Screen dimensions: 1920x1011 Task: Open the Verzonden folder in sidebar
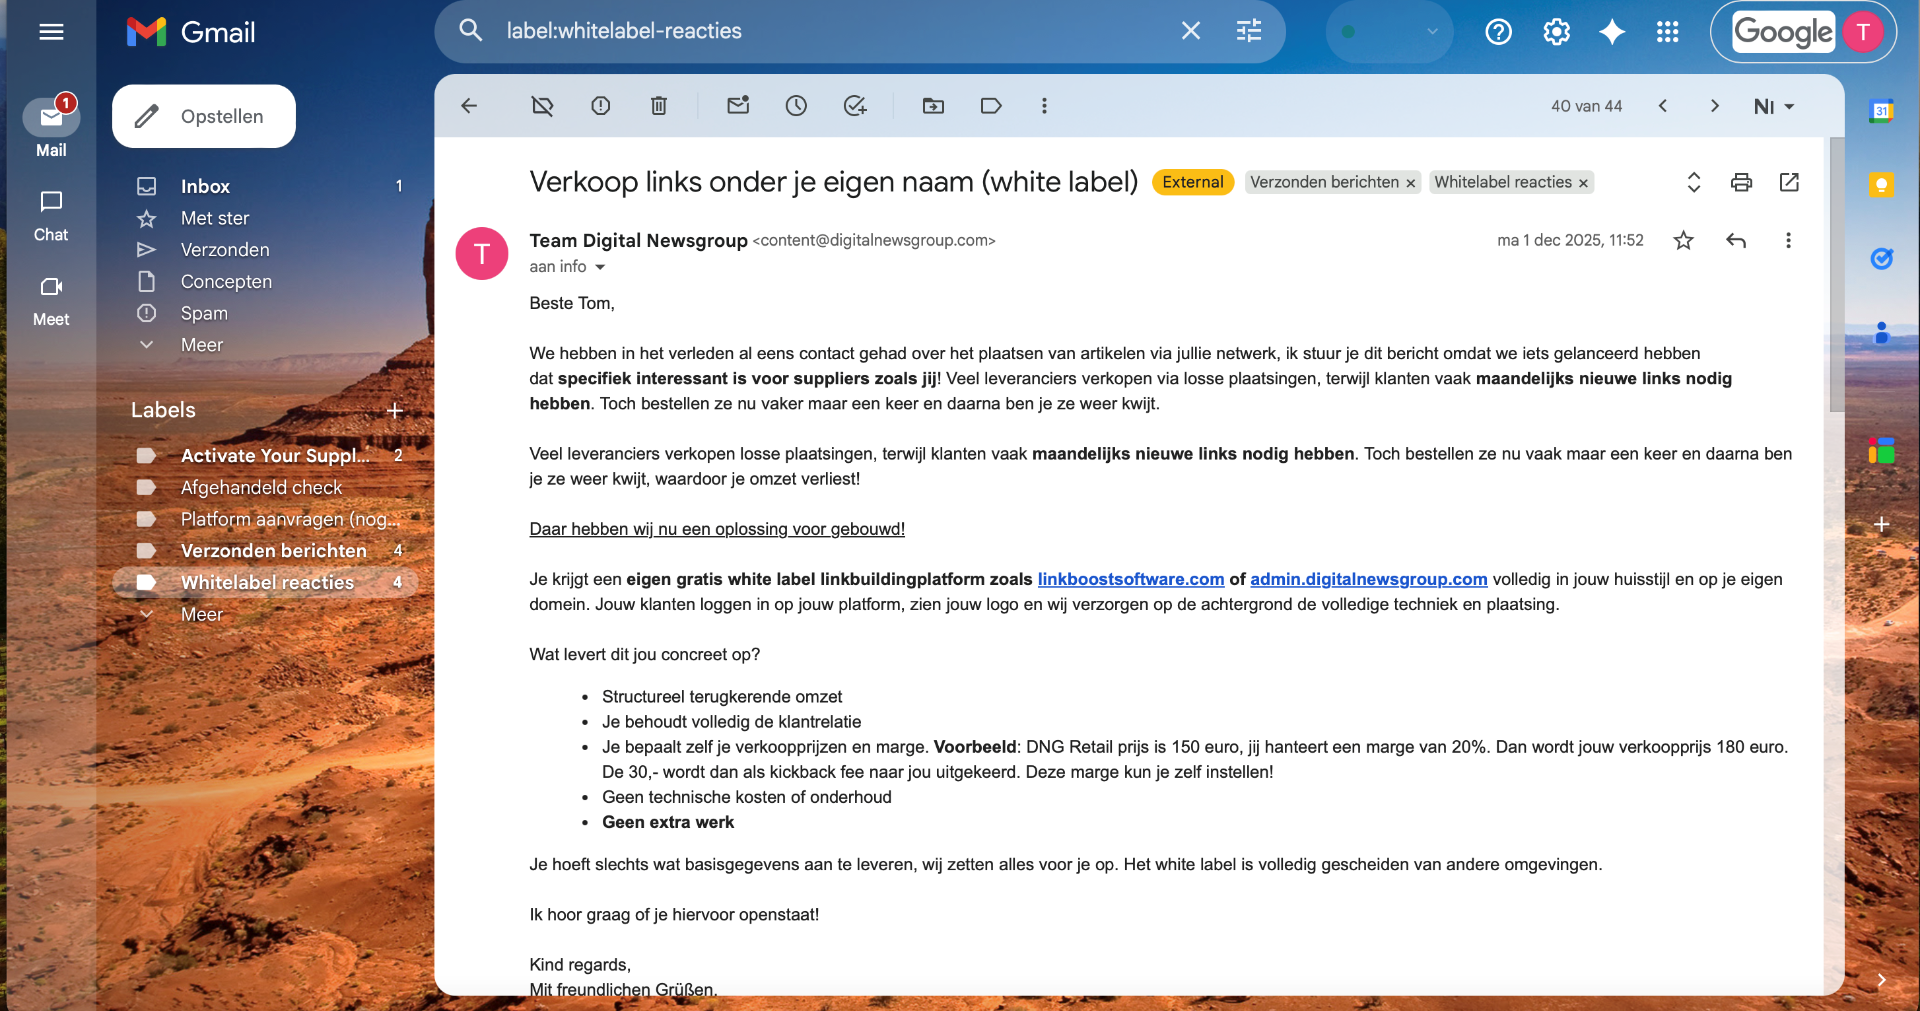pyautogui.click(x=225, y=250)
